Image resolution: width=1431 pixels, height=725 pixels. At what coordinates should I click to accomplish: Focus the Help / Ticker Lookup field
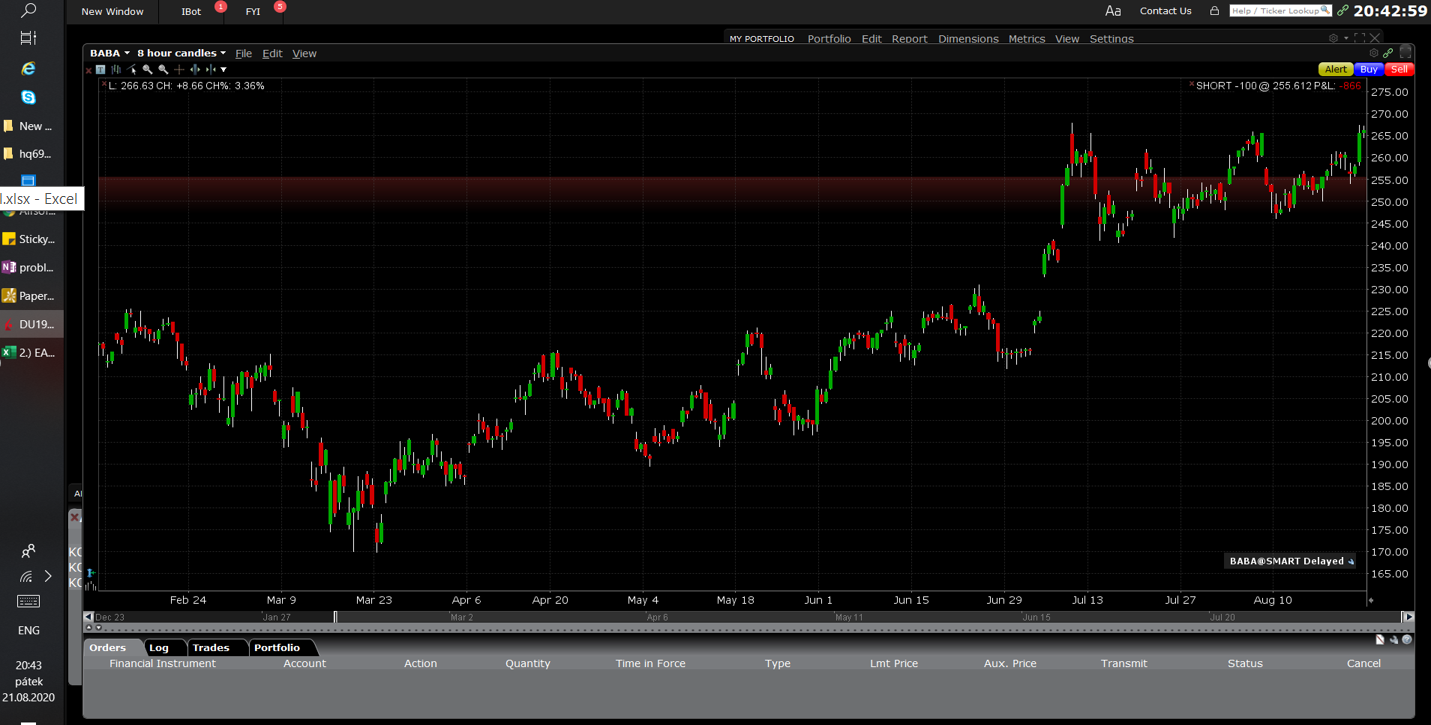pos(1280,11)
